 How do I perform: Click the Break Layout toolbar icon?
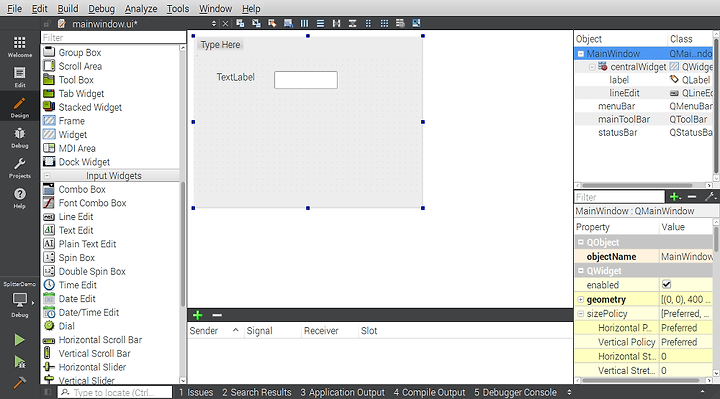tap(400, 23)
